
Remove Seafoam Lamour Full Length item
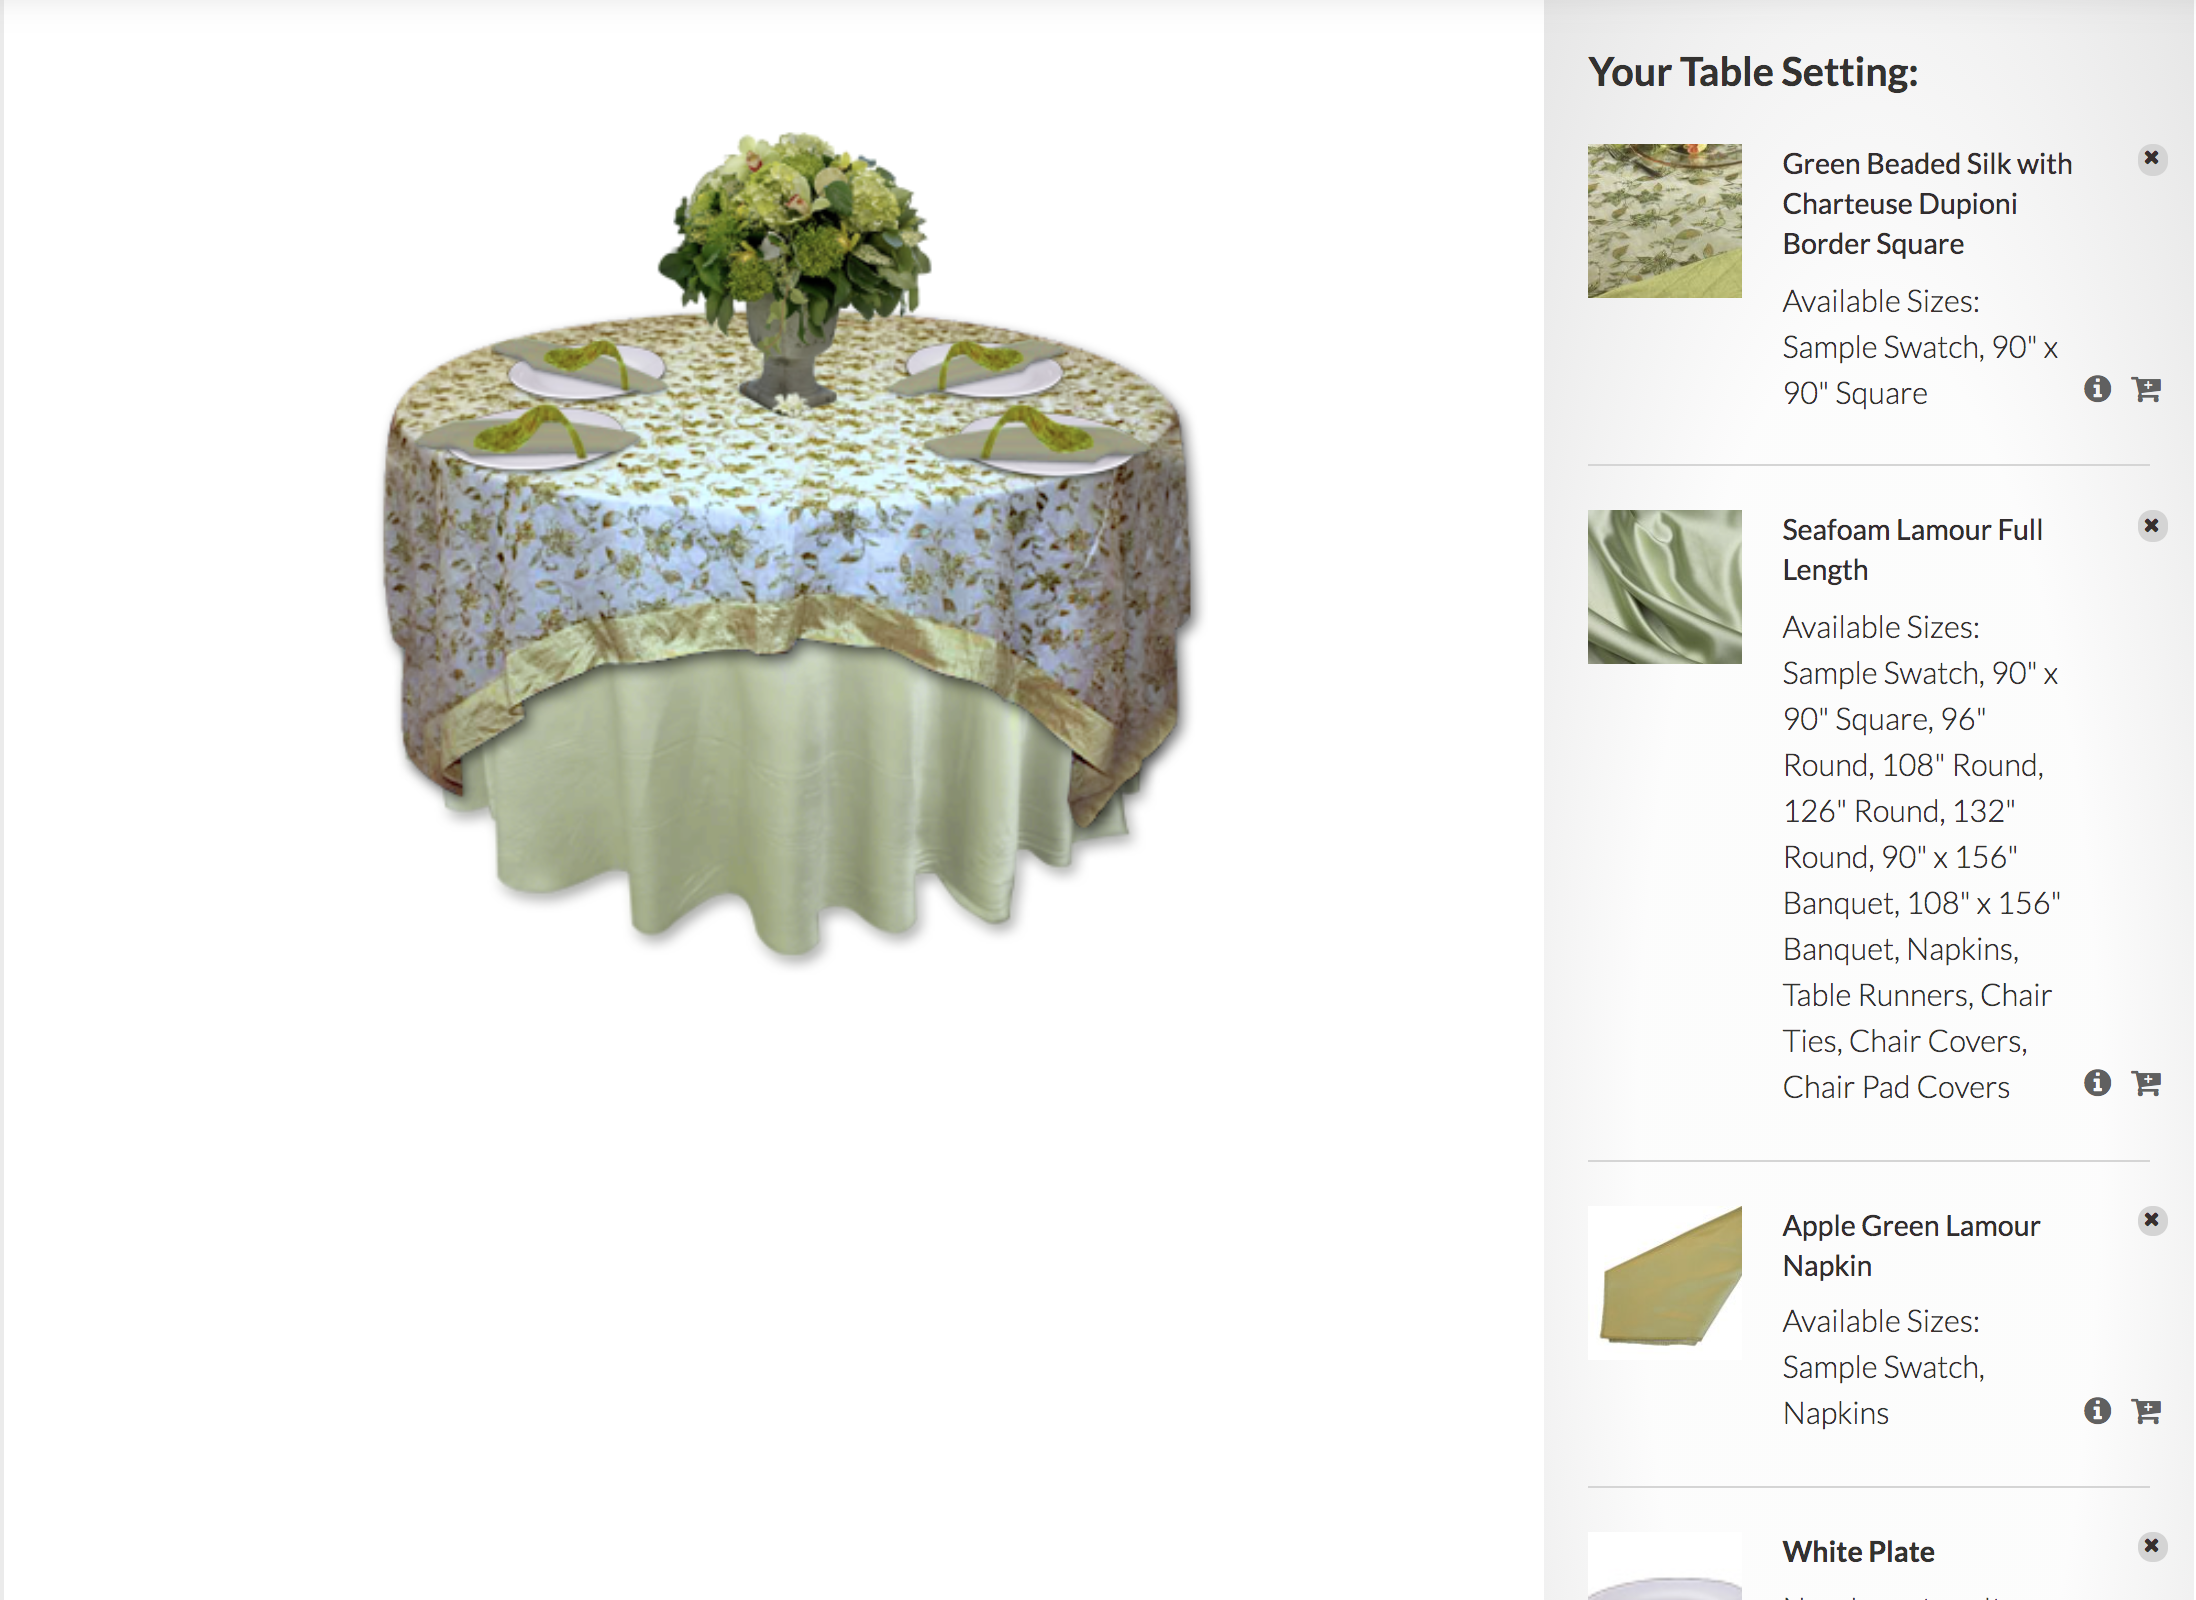[x=2152, y=526]
